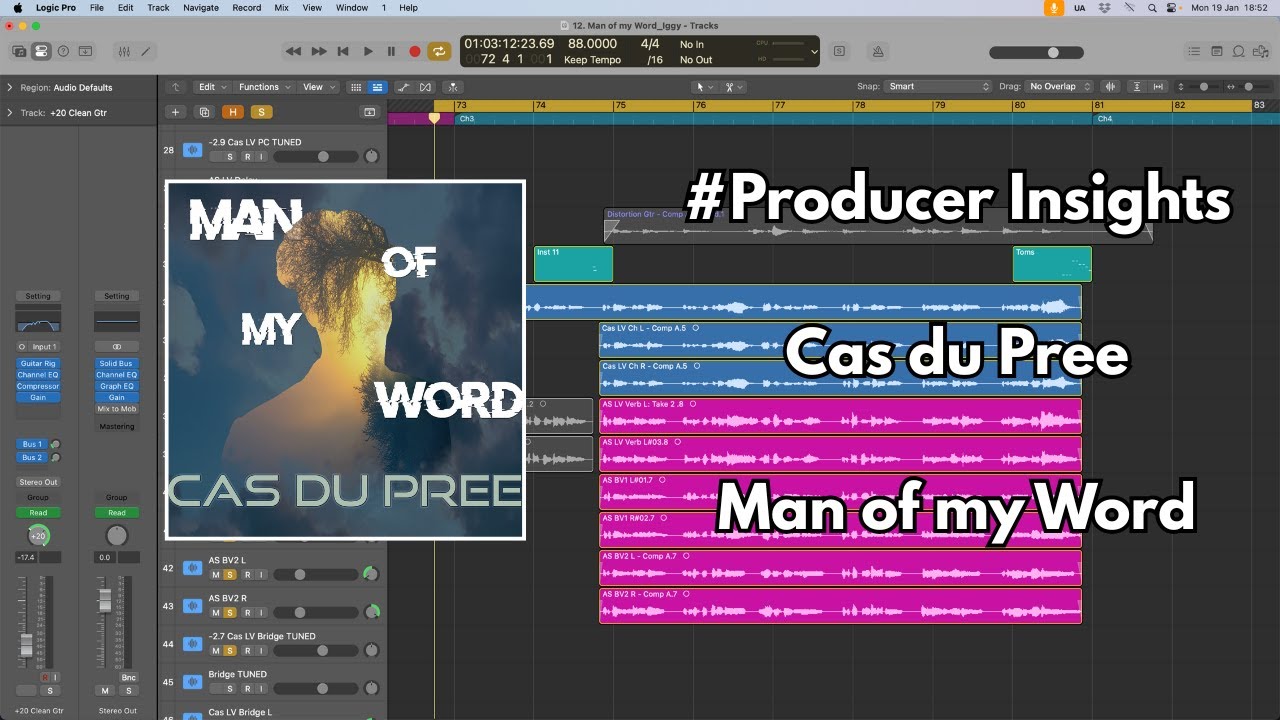
Task: Click the Bus 1 send slot
Action: (x=32, y=444)
